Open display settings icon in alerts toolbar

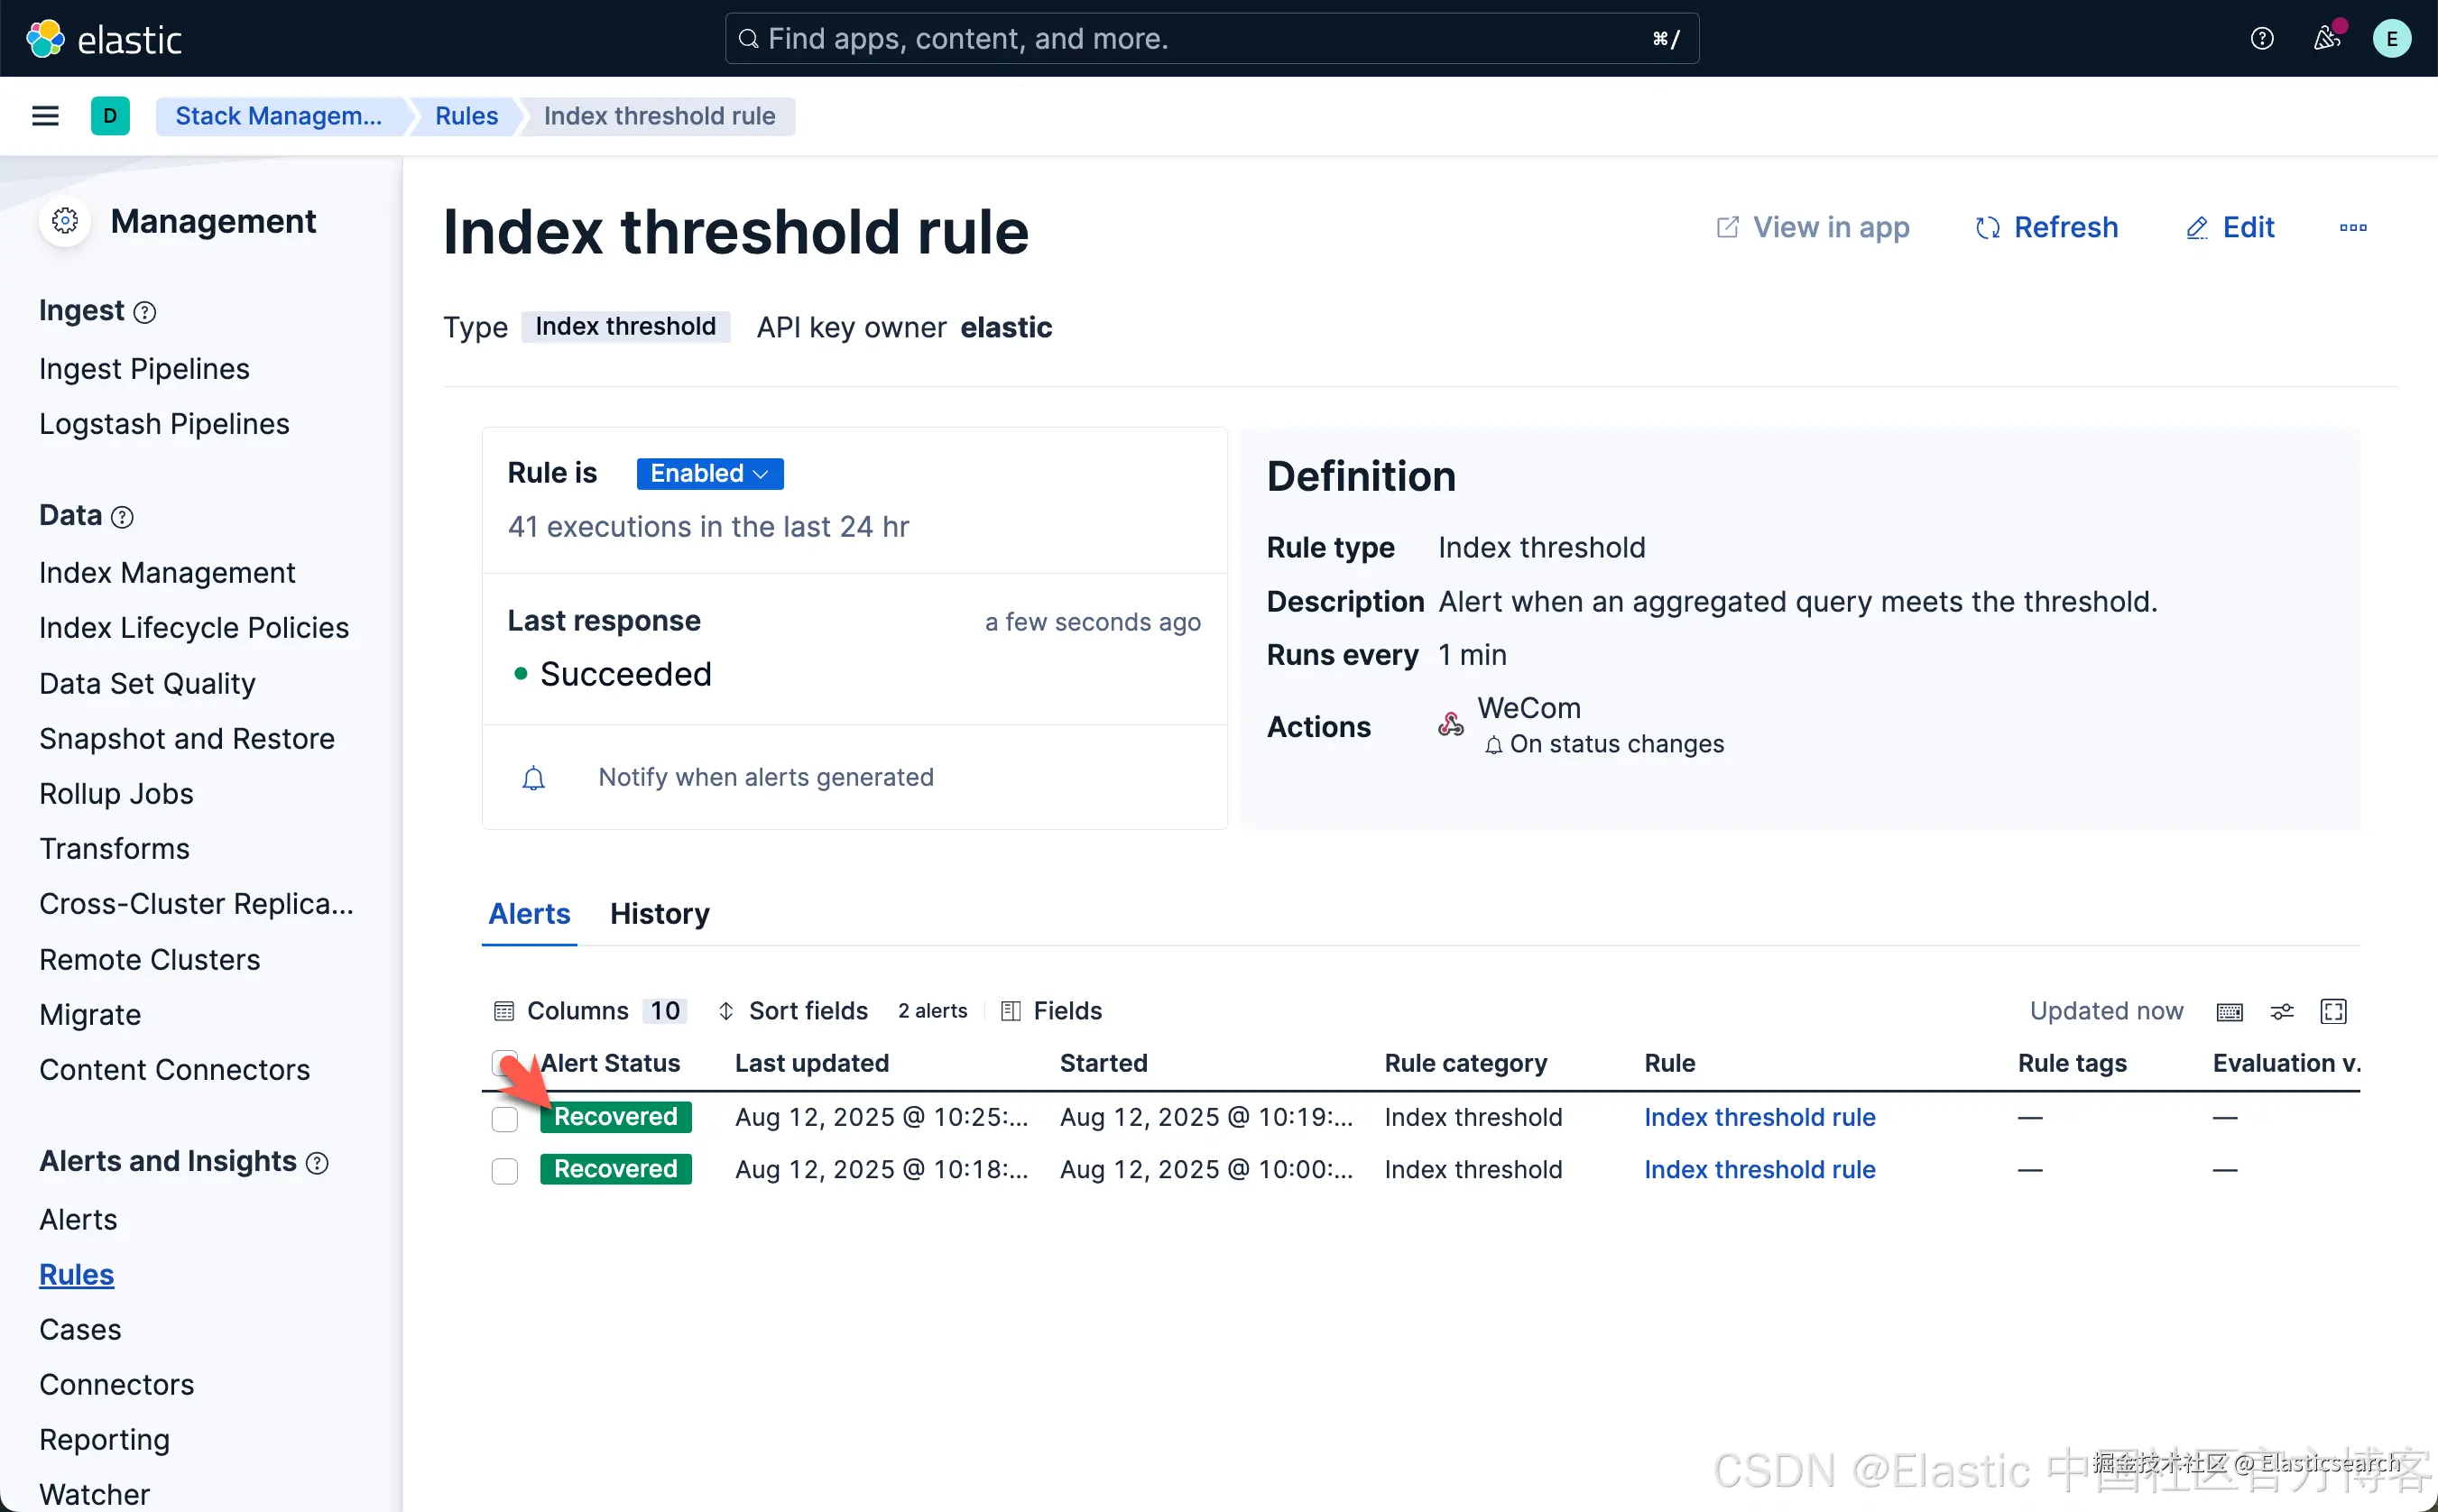pos(2282,1012)
